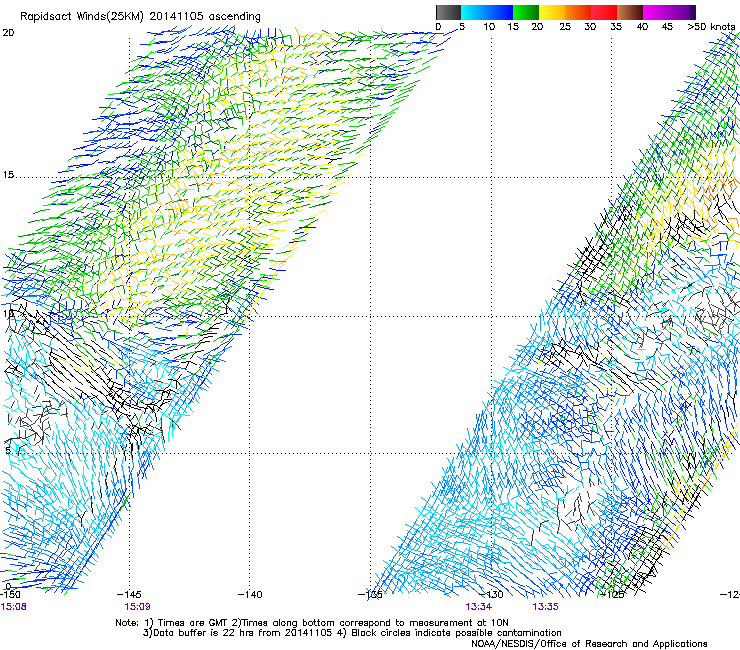Select the magenta-purple 40-50 knots color band
The image size is (740, 650).
pos(669,12)
